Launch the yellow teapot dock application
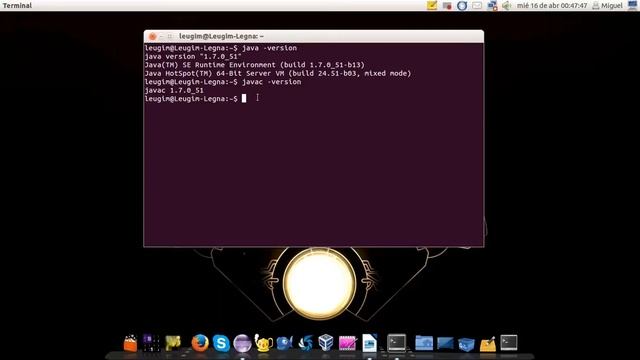640x360 pixels. click(263, 343)
